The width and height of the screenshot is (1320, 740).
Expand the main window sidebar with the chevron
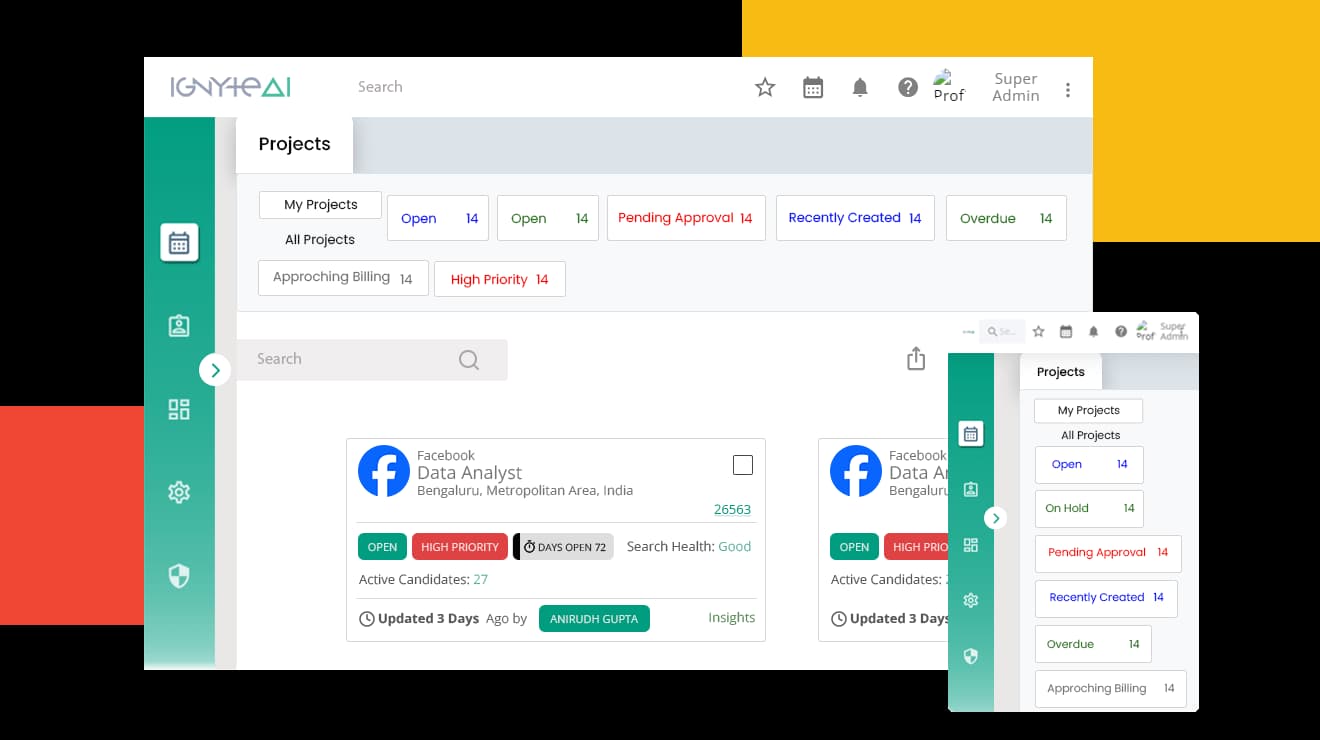coord(215,370)
